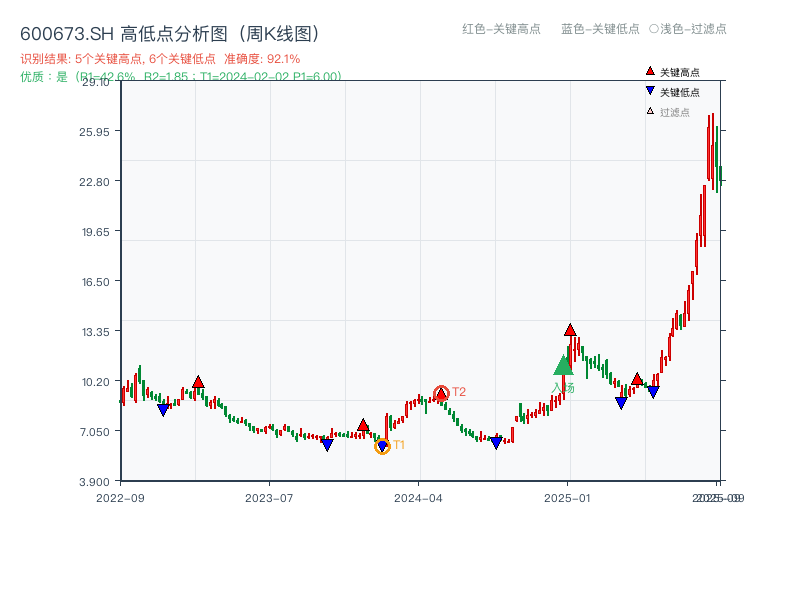Click the 2022-09 x-axis date label
Screen dimensions: 800x600
pyautogui.click(x=120, y=498)
